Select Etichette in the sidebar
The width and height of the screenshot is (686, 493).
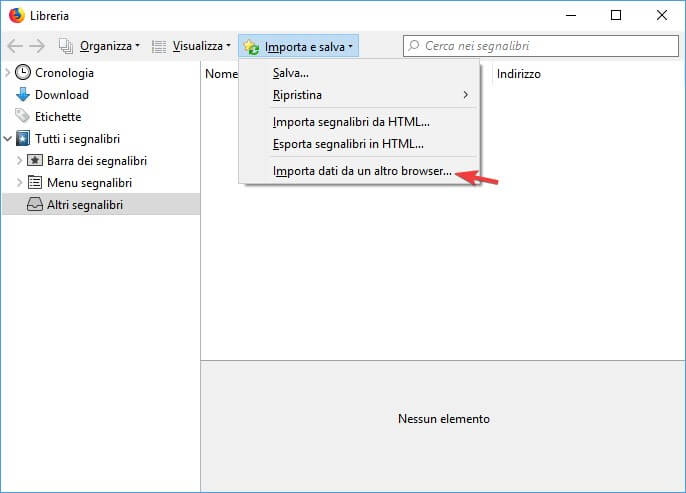(x=58, y=117)
